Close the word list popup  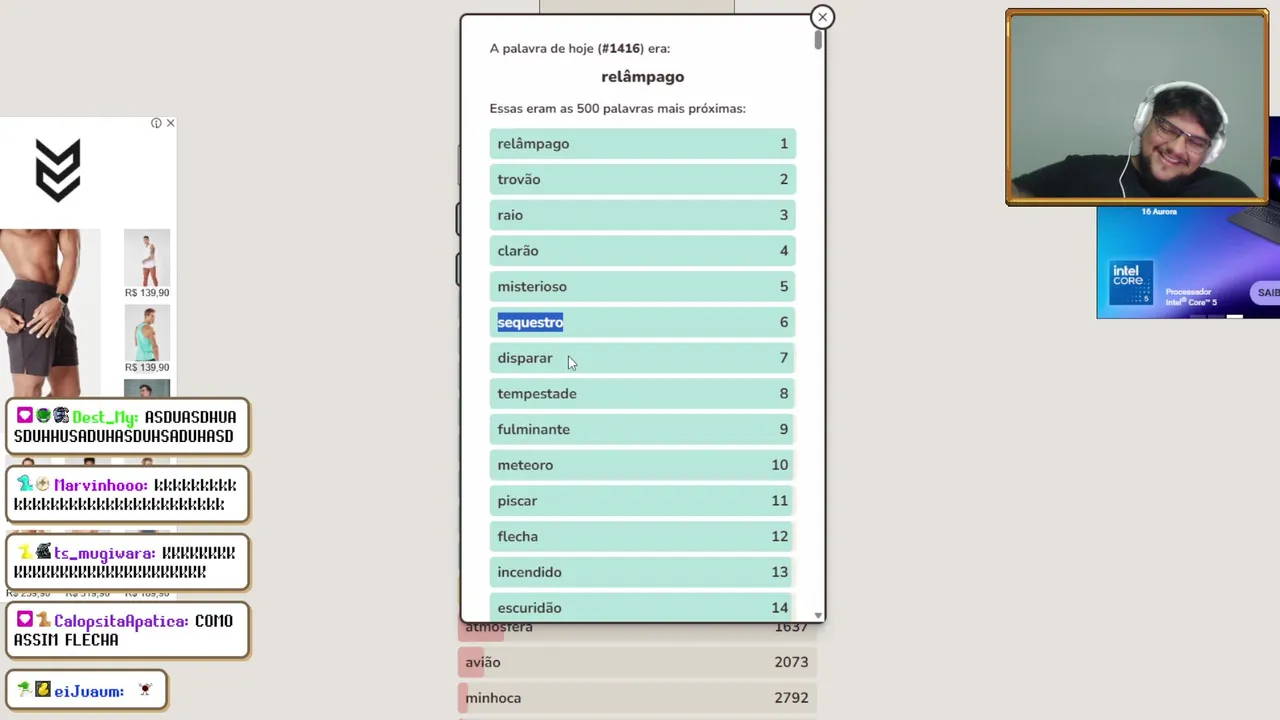coord(822,17)
